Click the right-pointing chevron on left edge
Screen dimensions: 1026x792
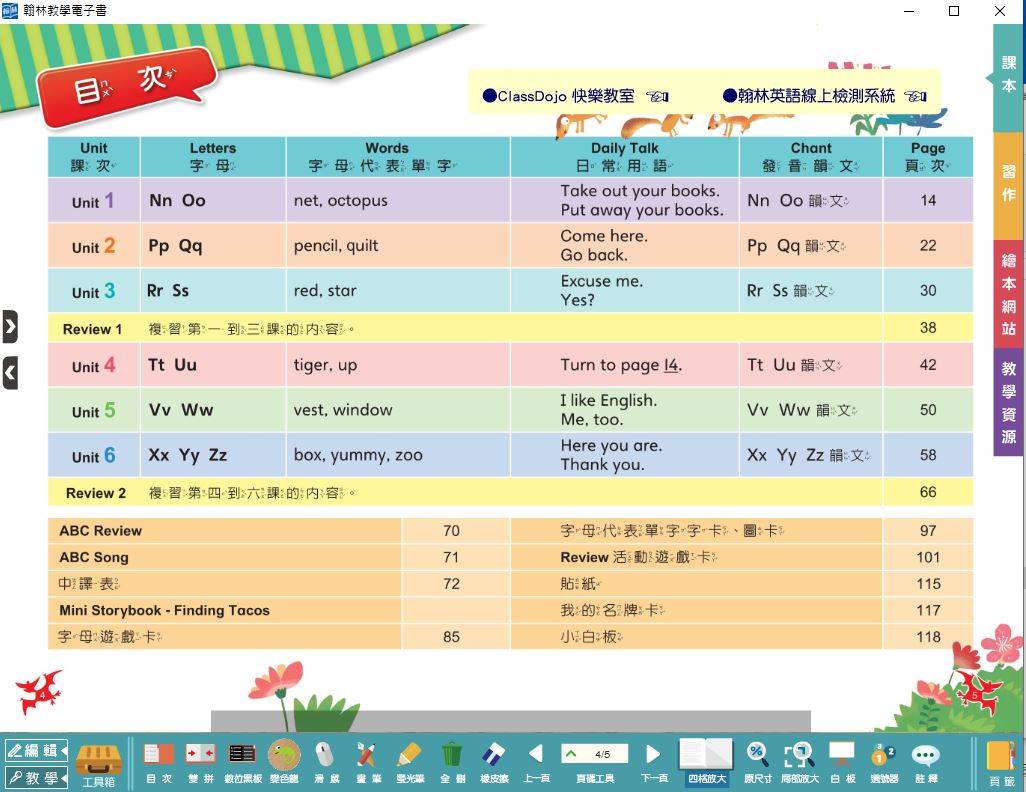pyautogui.click(x=10, y=327)
